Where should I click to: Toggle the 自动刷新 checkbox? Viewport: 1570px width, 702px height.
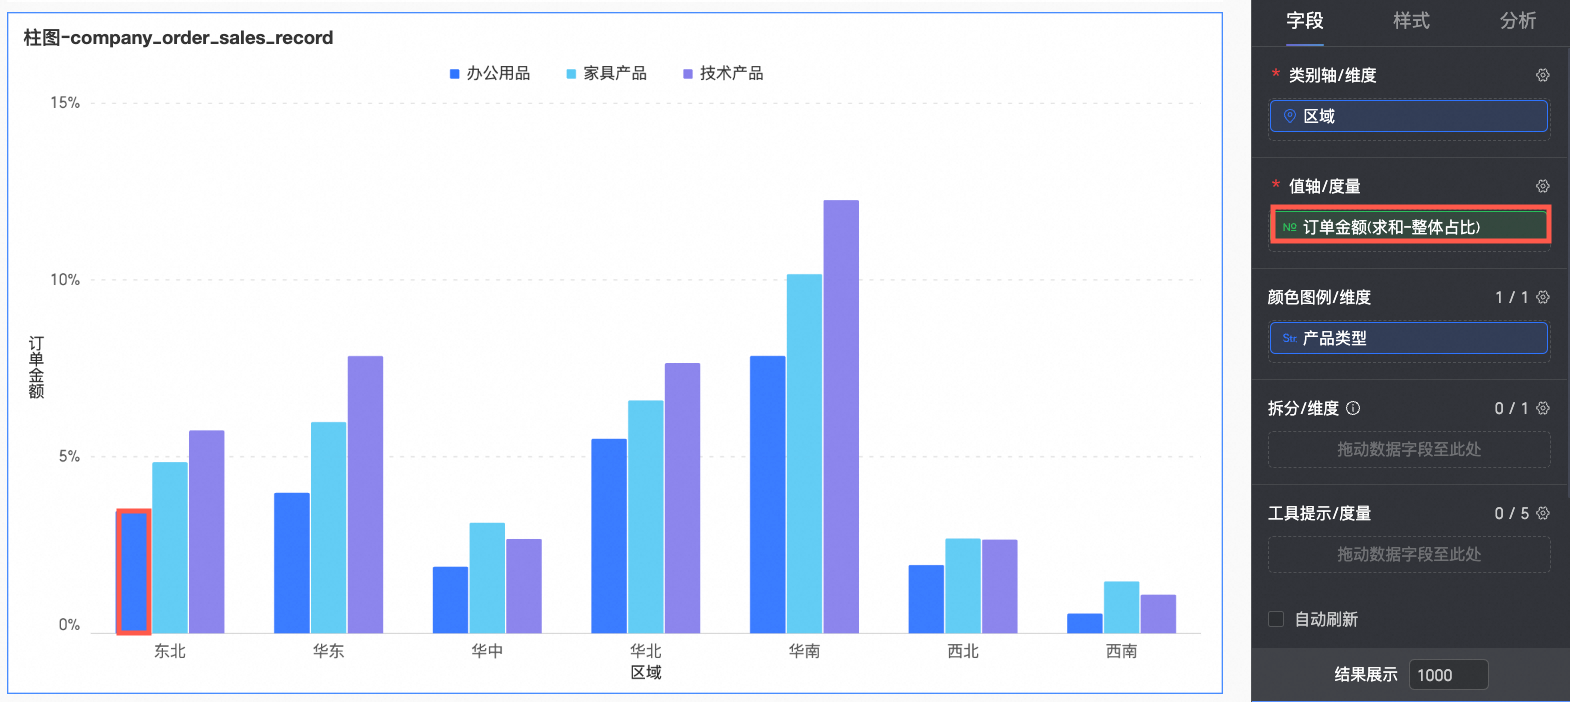1276,619
